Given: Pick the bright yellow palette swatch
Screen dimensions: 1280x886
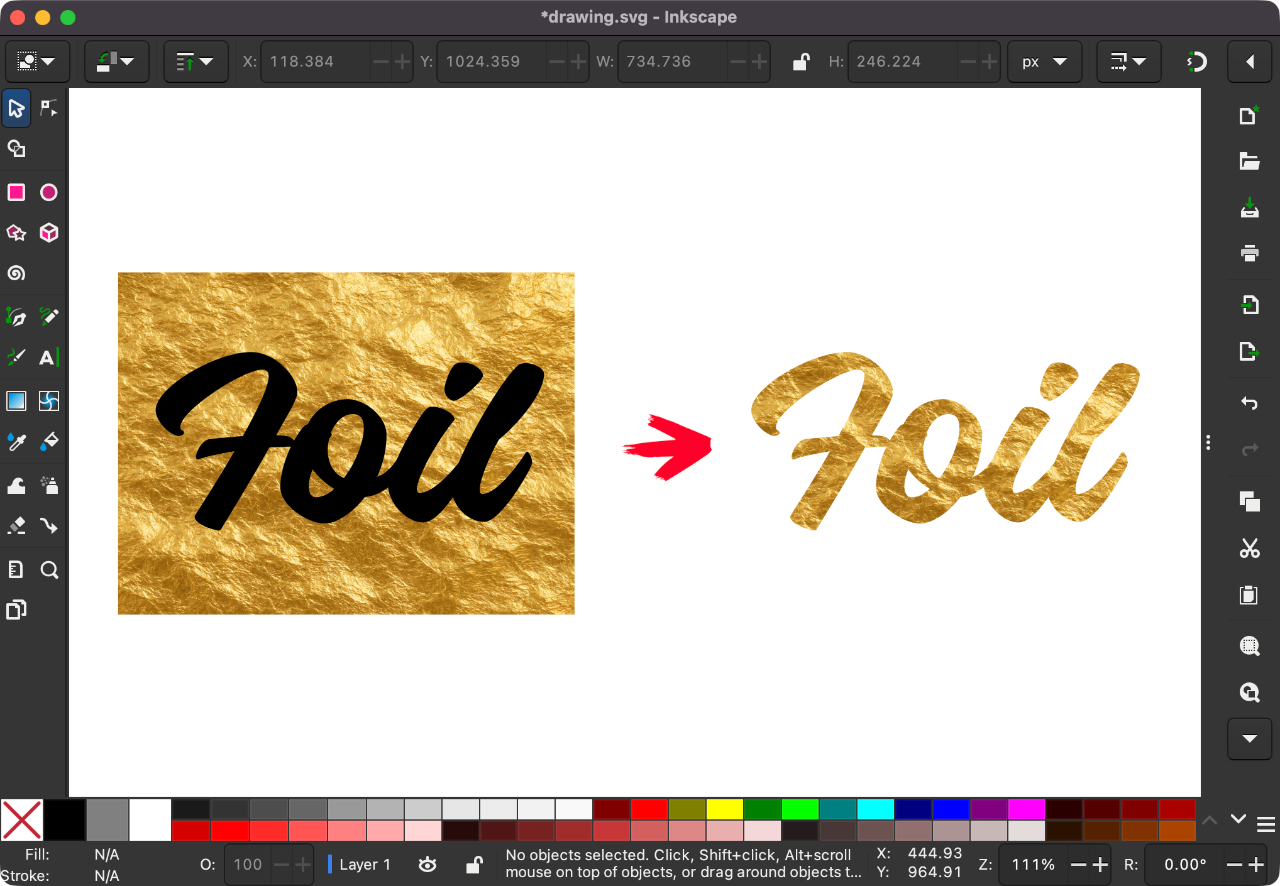Looking at the screenshot, I should tap(725, 809).
